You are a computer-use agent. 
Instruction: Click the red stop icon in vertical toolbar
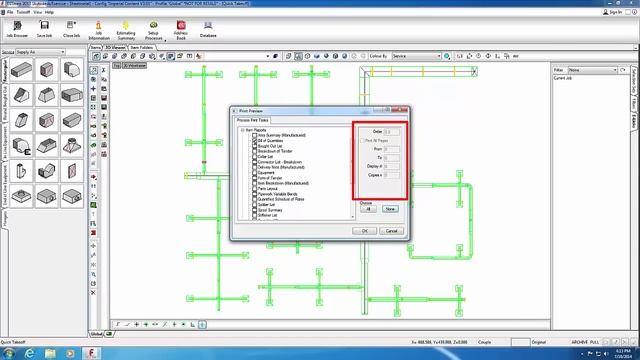93,233
